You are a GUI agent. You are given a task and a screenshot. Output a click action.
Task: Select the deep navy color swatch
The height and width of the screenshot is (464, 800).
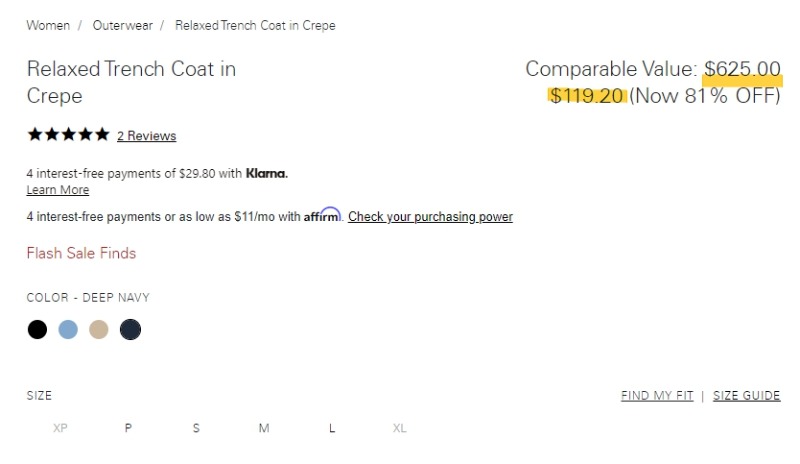point(130,329)
